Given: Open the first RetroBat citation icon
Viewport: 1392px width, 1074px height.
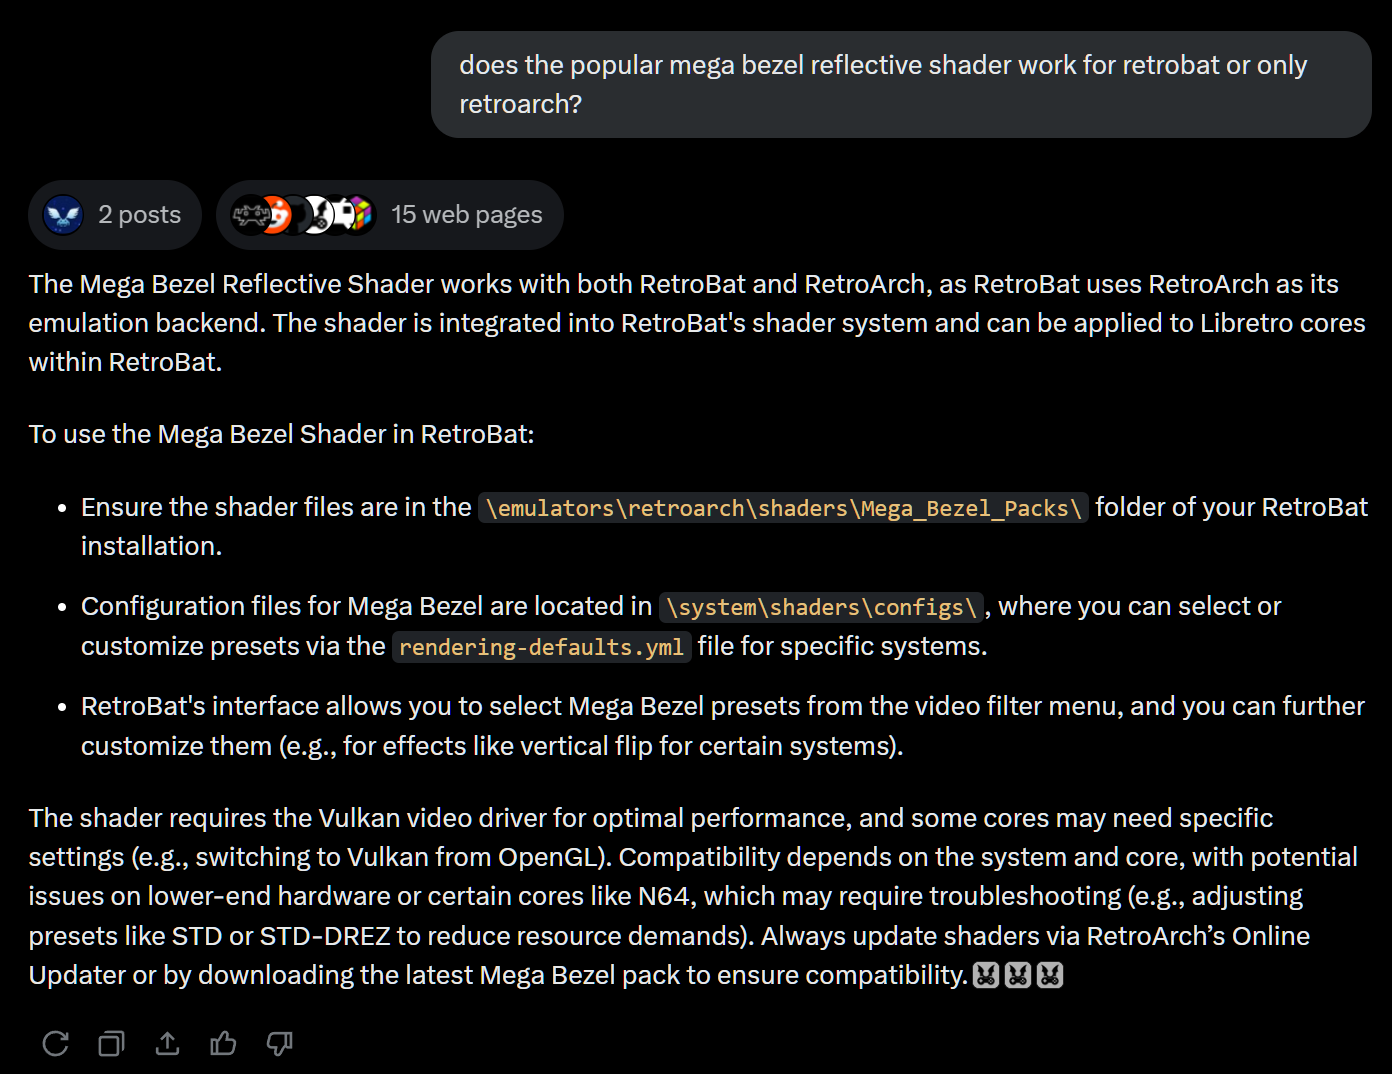Looking at the screenshot, I should tap(986, 975).
